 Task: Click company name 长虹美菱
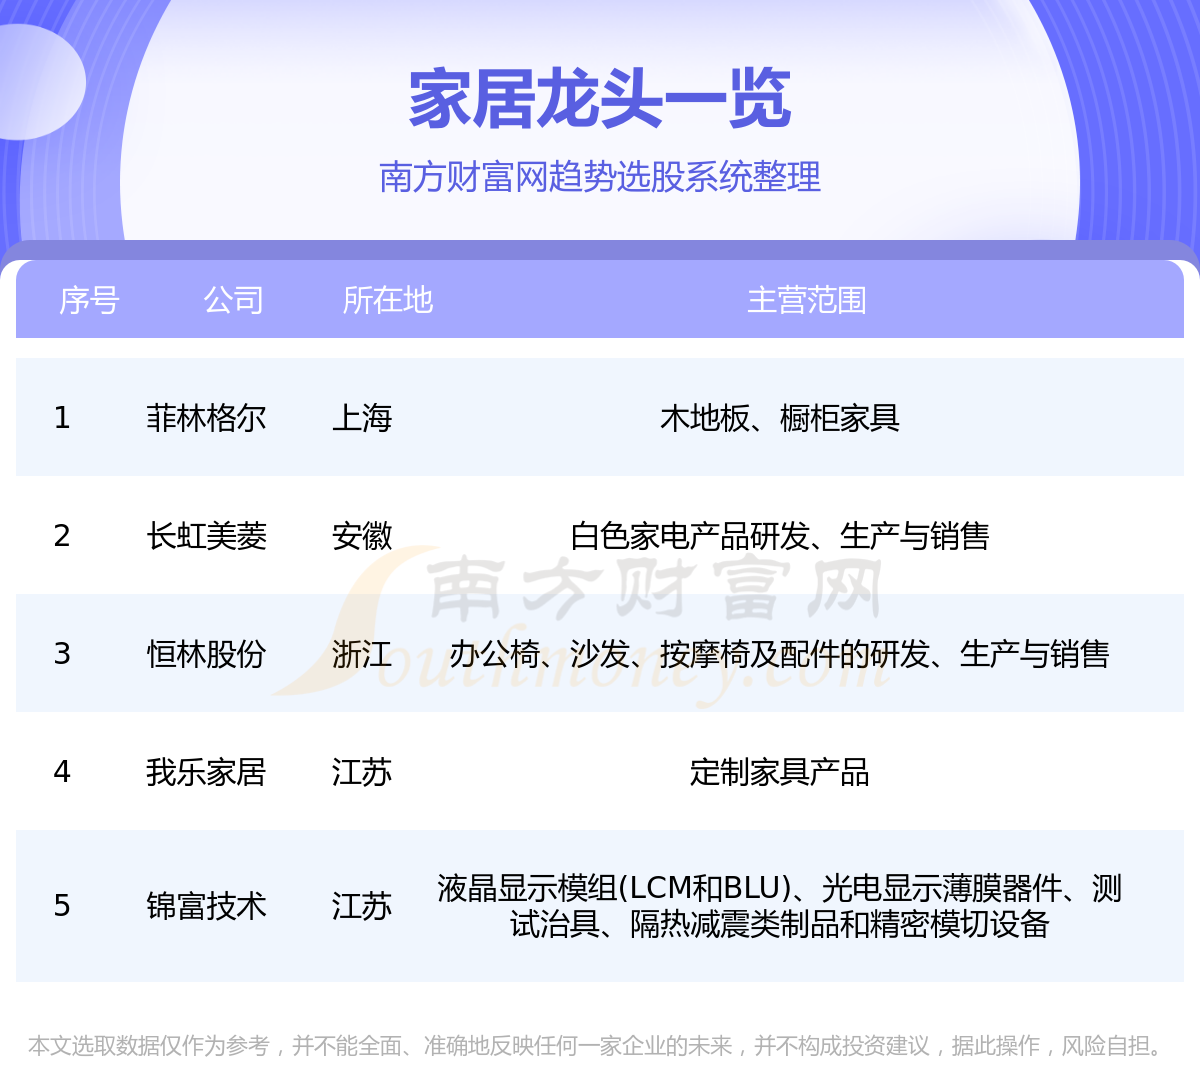[206, 535]
